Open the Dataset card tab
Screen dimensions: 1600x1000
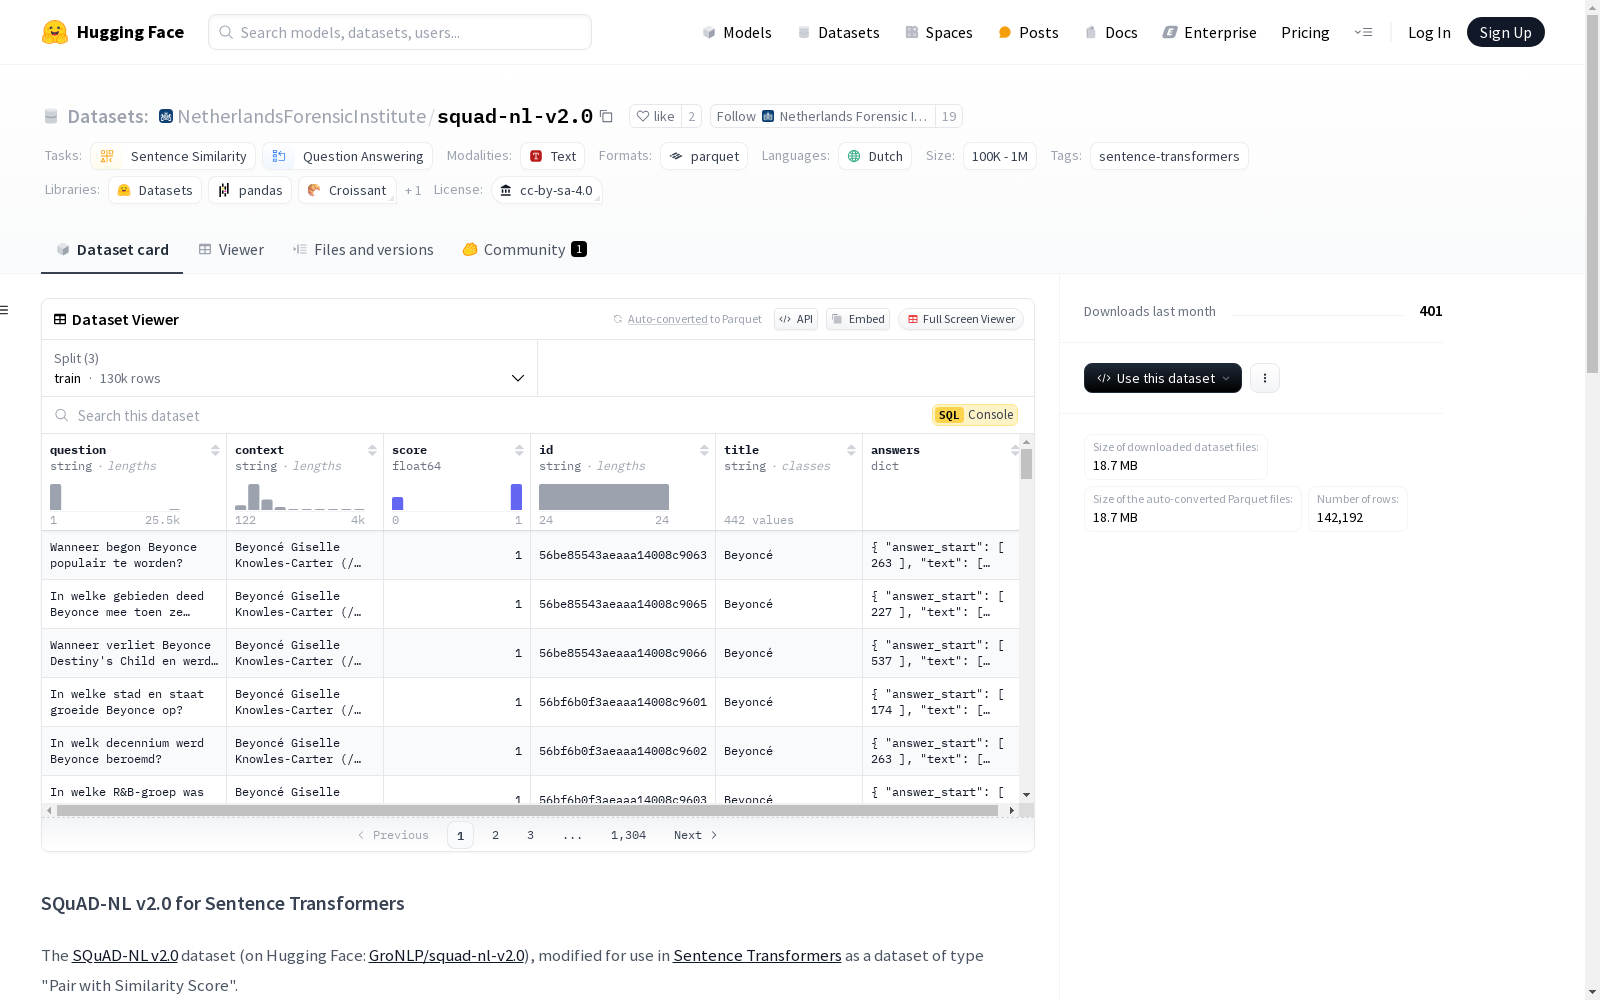112,250
